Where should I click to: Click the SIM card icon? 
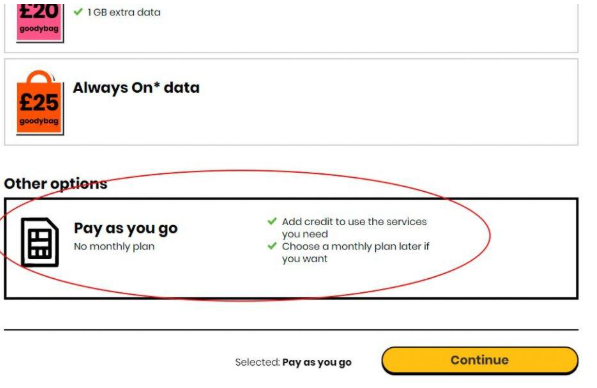point(40,242)
